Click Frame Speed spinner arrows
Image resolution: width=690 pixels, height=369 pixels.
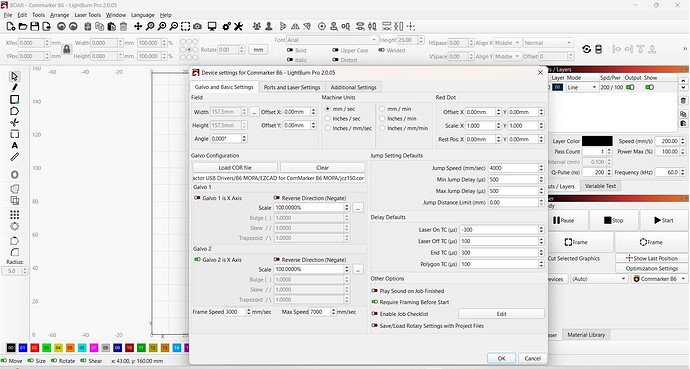pyautogui.click(x=249, y=311)
